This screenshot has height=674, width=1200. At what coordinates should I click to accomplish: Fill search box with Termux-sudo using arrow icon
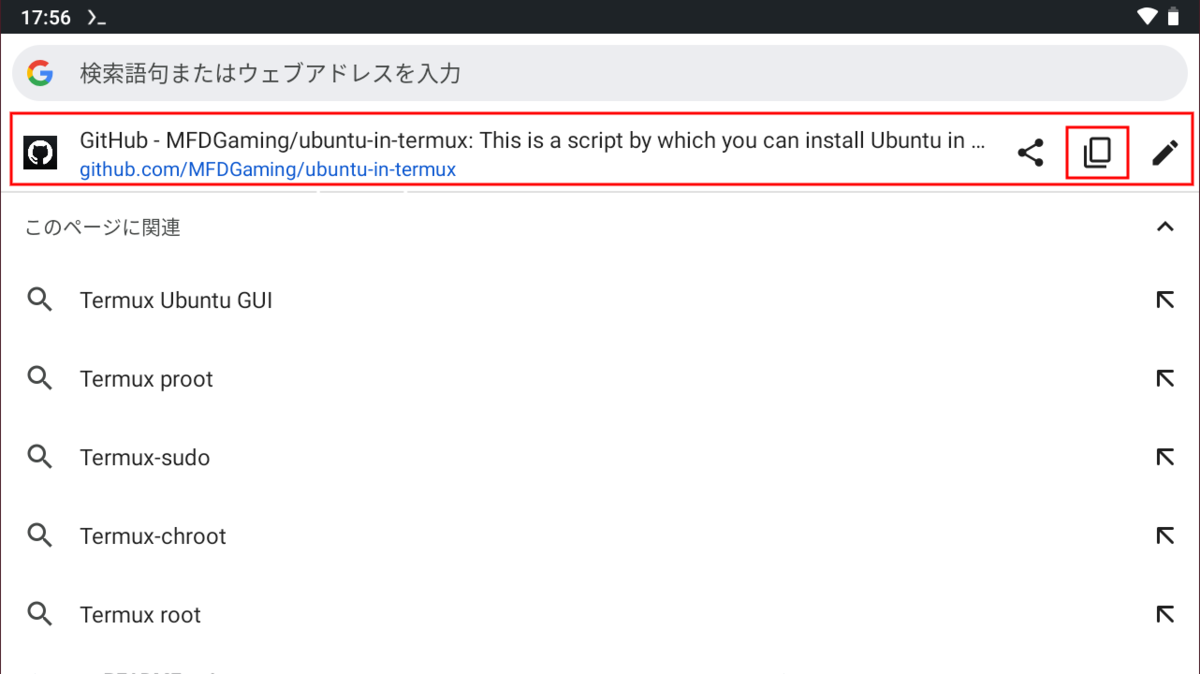(1165, 458)
